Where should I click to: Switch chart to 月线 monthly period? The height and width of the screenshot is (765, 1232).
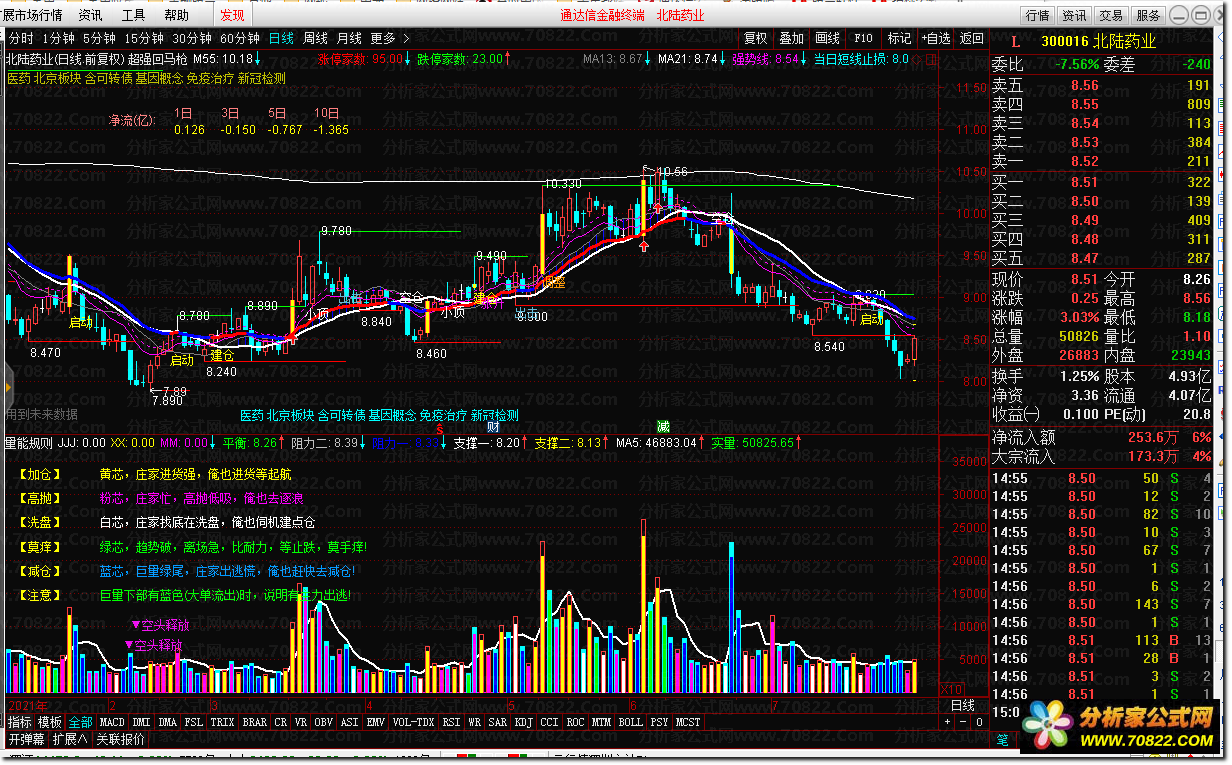[349, 38]
